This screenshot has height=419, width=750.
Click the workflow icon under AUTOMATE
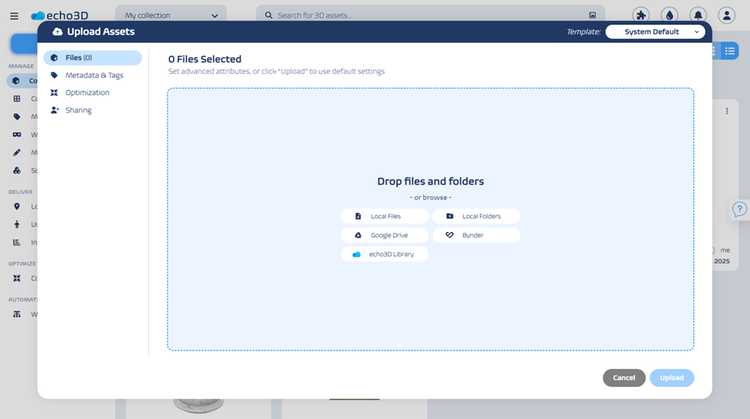point(17,314)
